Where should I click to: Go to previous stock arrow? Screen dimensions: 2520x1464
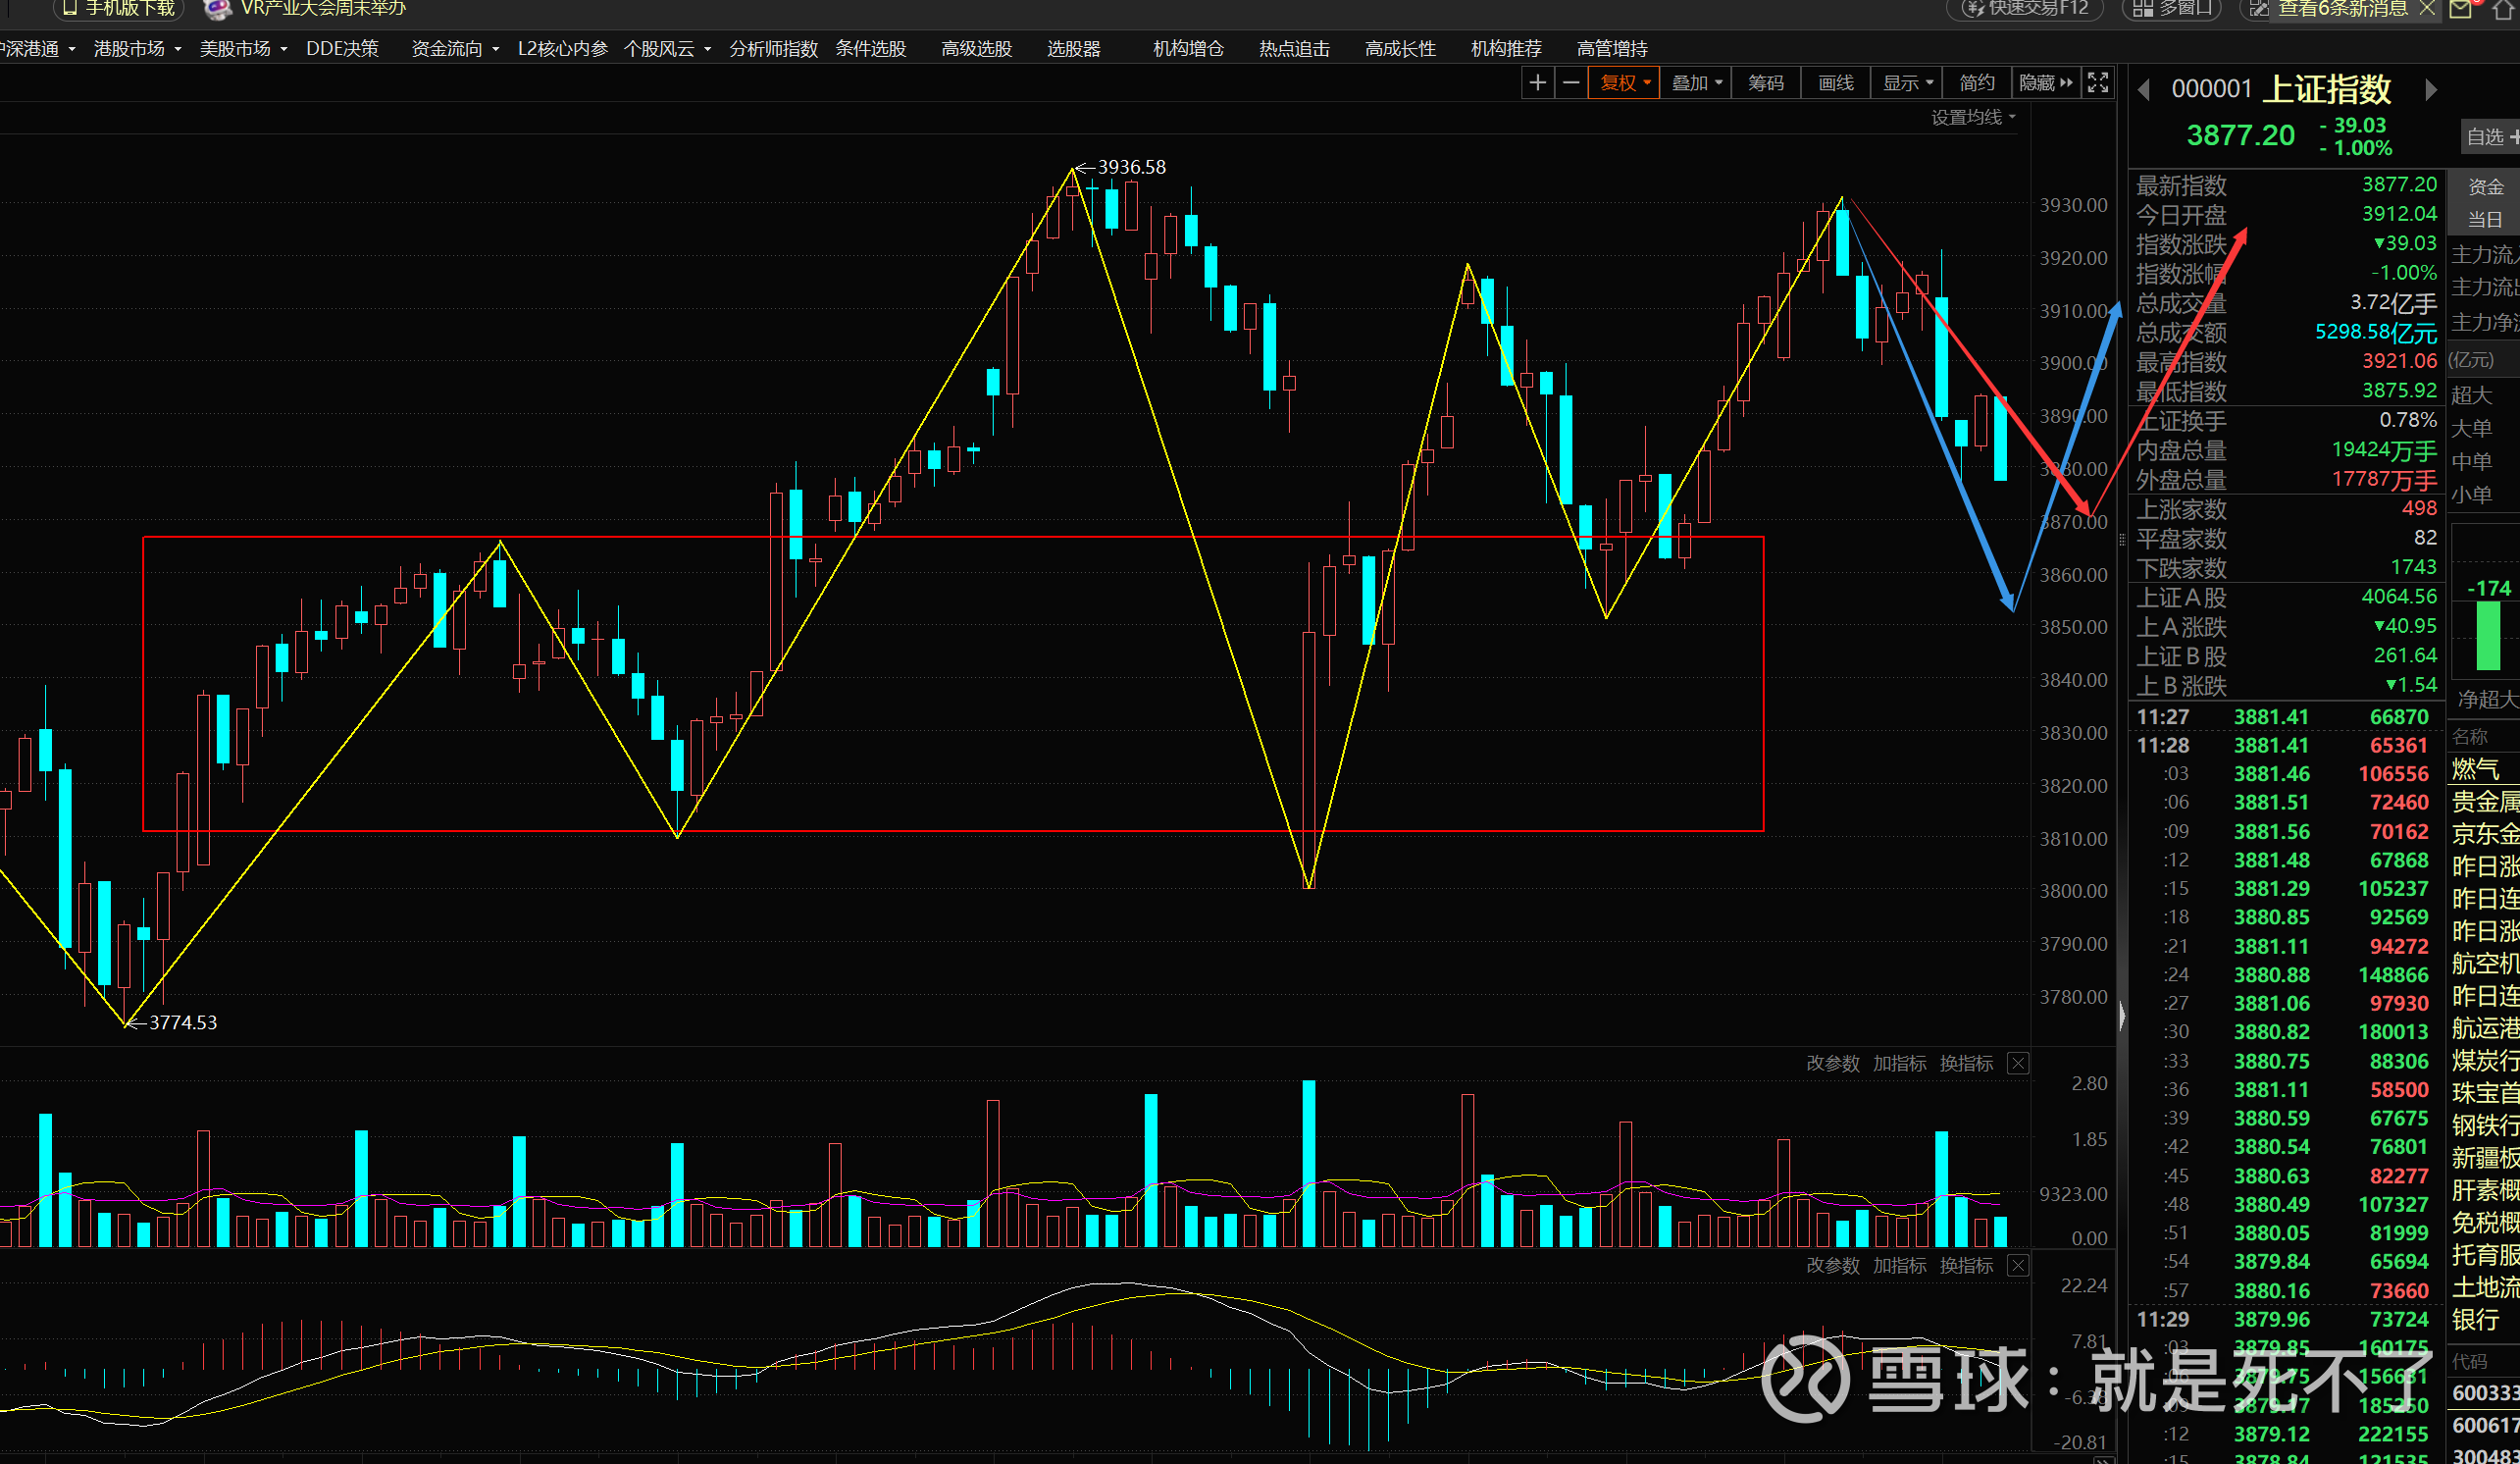pyautogui.click(x=2143, y=90)
